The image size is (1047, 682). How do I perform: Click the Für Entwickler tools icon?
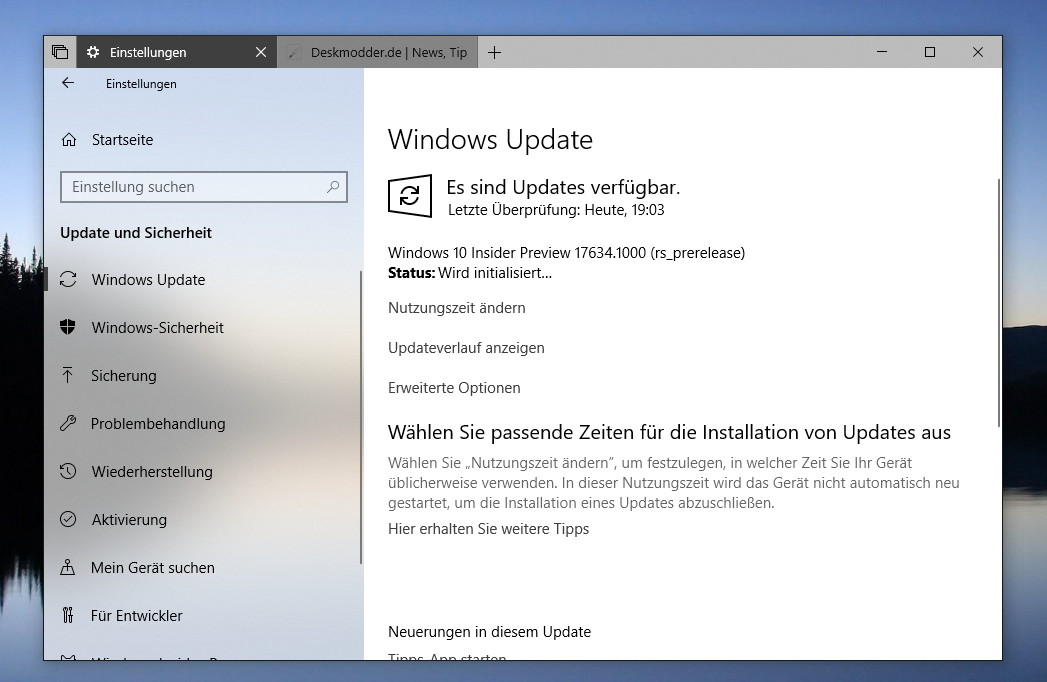coord(67,615)
